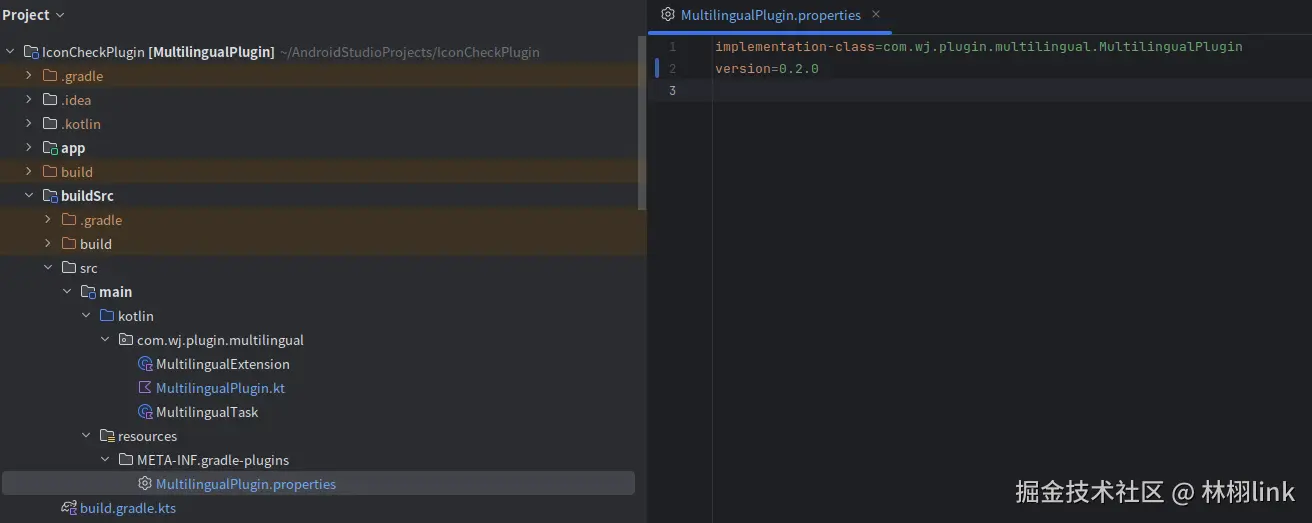Viewport: 1312px width, 523px height.
Task: Expand the app module
Action: [x=29, y=148]
